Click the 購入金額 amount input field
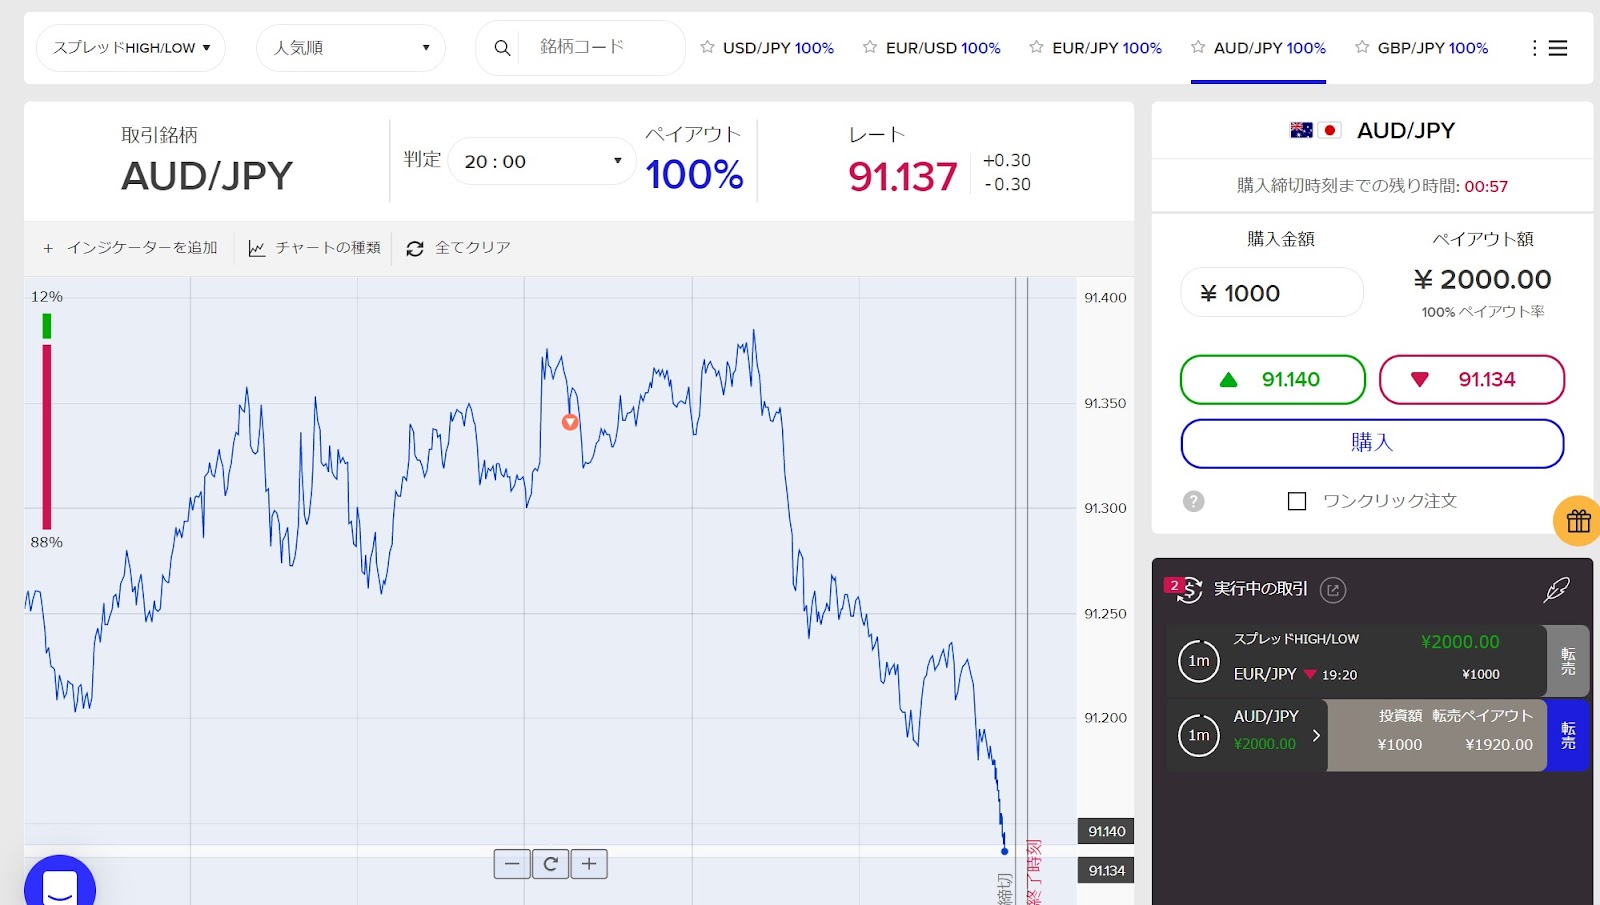The height and width of the screenshot is (905, 1600). [x=1272, y=293]
